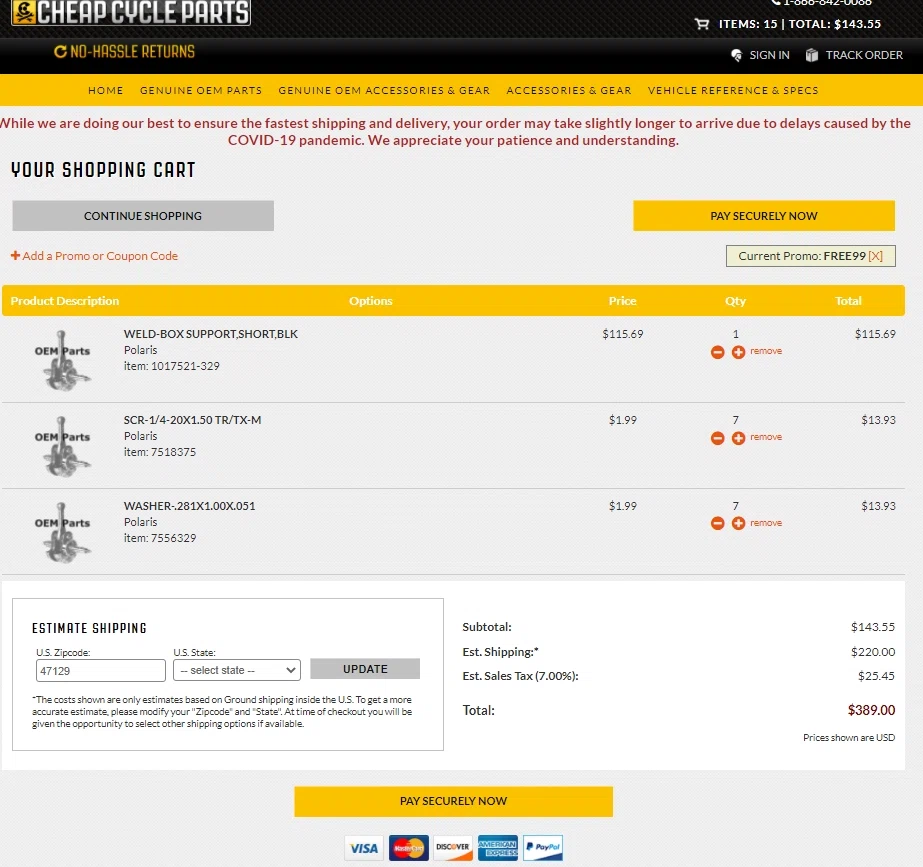Click the U.S. Zipcode input field
The image size is (923, 867).
pos(101,670)
